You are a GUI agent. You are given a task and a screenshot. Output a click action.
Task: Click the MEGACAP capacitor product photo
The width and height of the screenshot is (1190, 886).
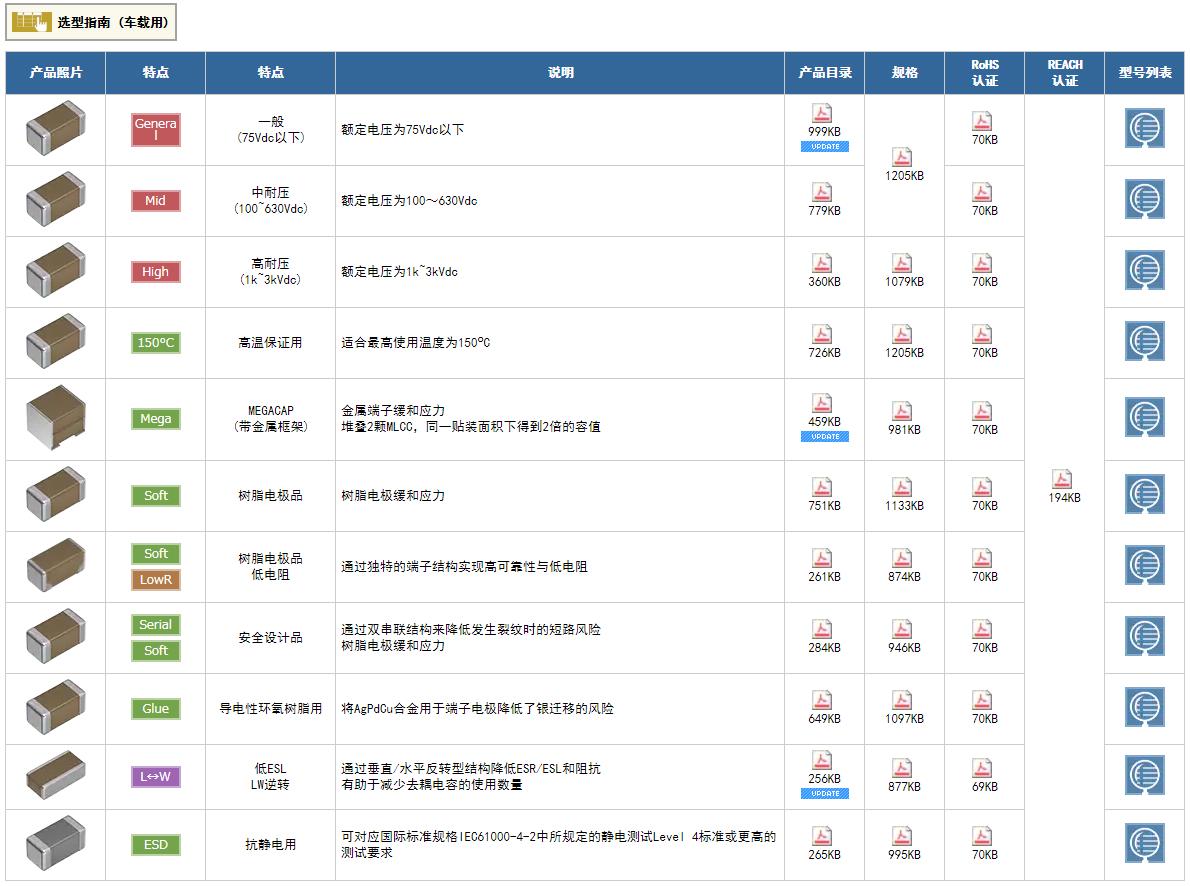55,419
